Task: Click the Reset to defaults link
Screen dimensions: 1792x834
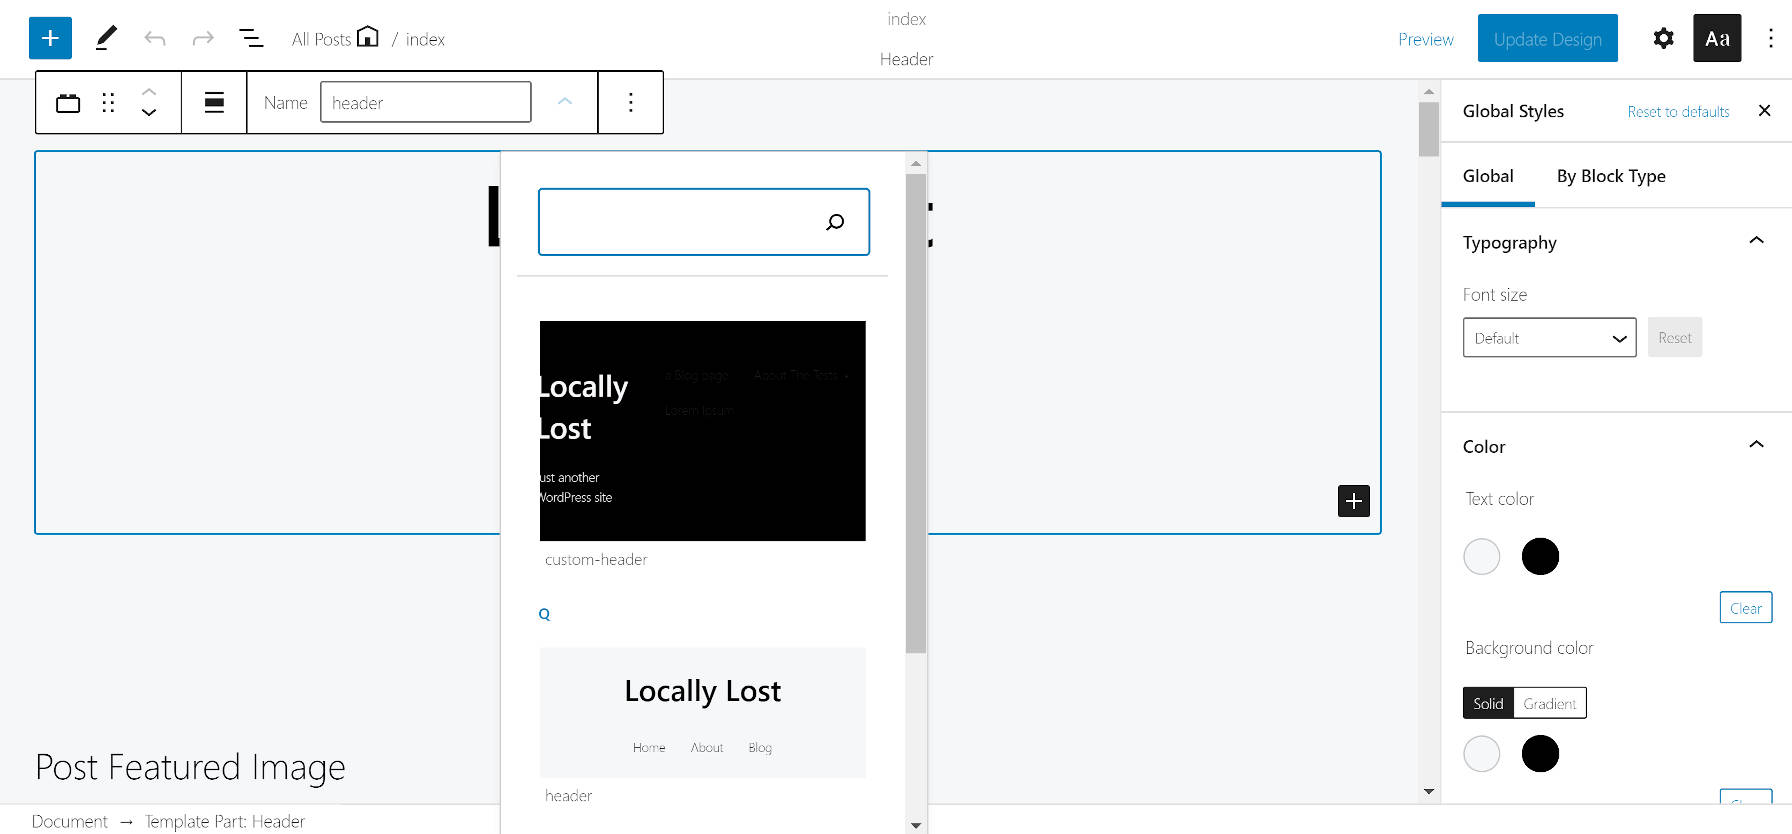Action: [x=1678, y=112]
